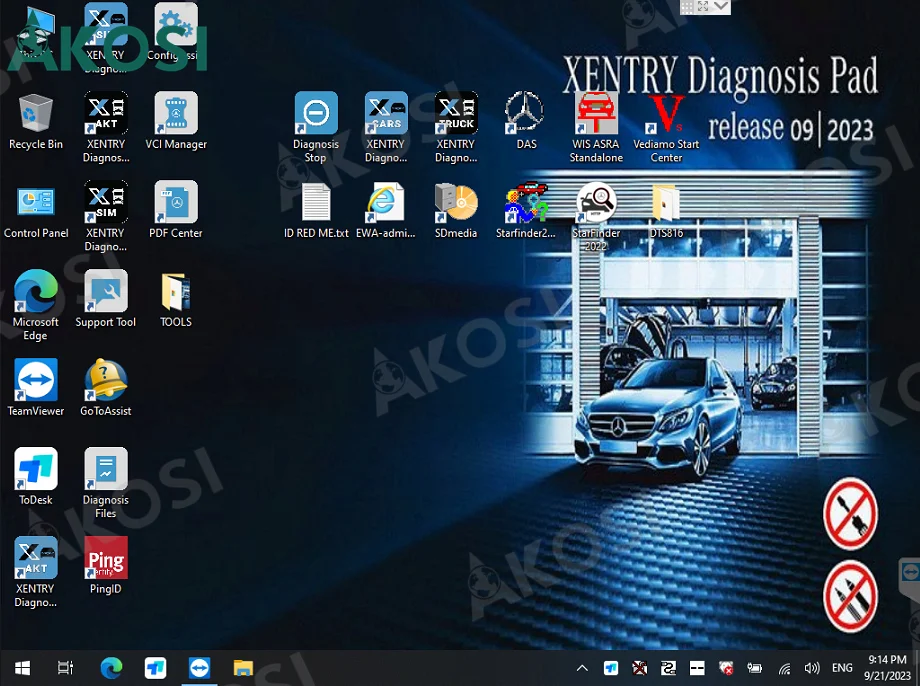Click the Wi-Fi network tray icon
The width and height of the screenshot is (920, 686).
785,668
